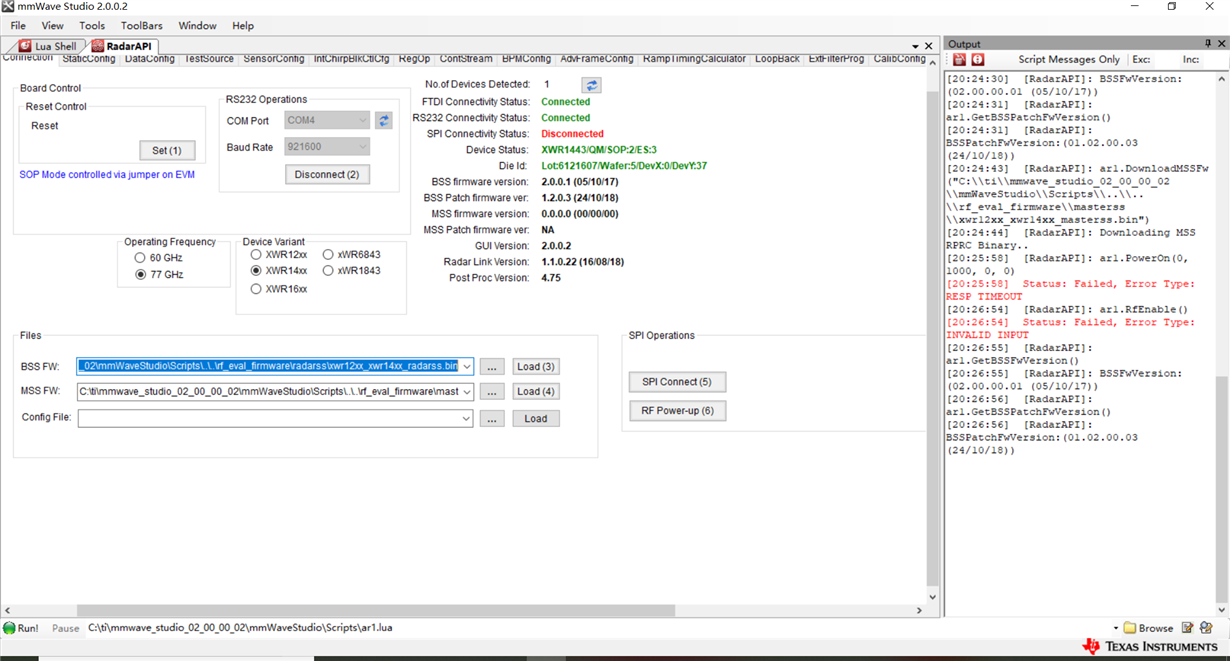Screen dimensions: 1230x661
Task: Open the RegOp tab
Action: (x=414, y=59)
